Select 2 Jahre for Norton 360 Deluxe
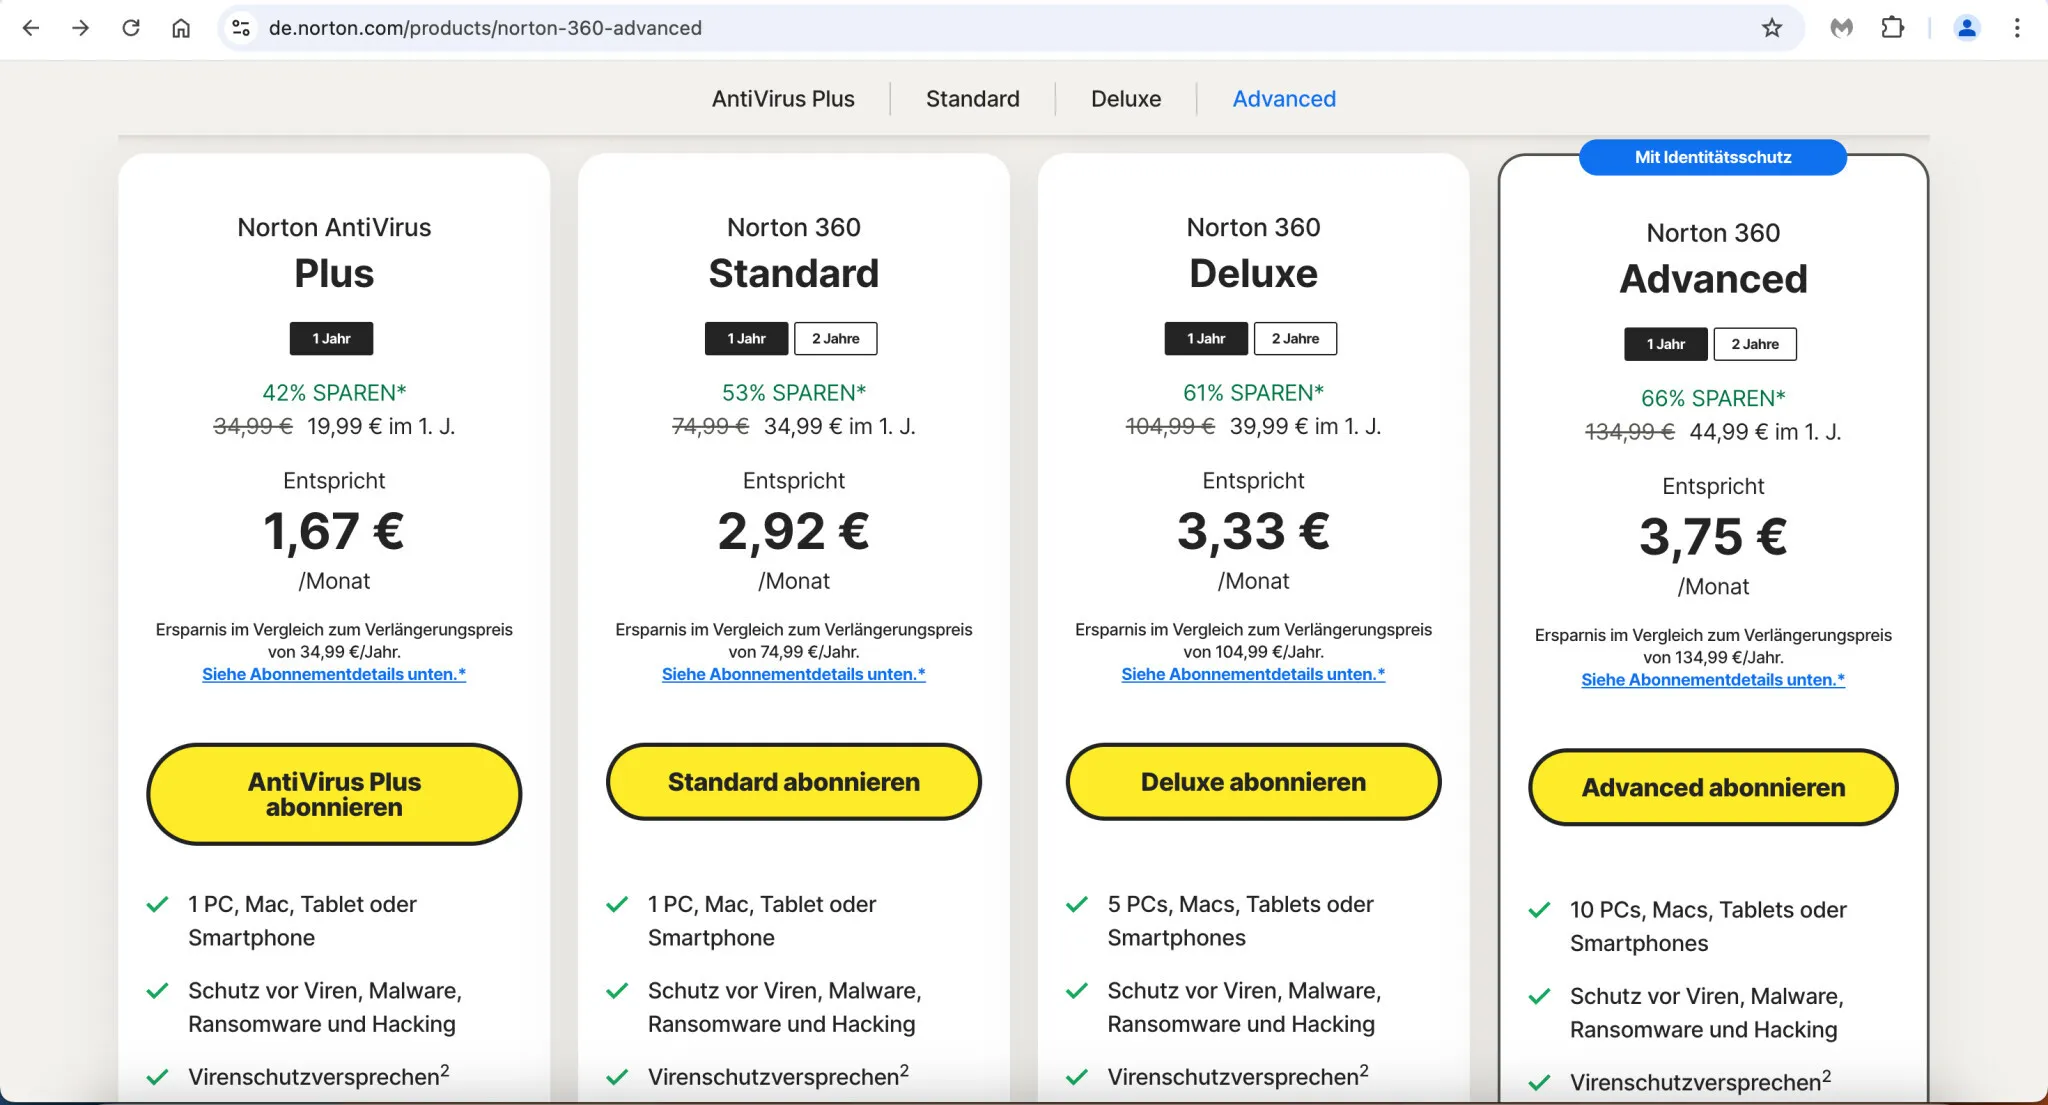2048x1105 pixels. (x=1295, y=339)
